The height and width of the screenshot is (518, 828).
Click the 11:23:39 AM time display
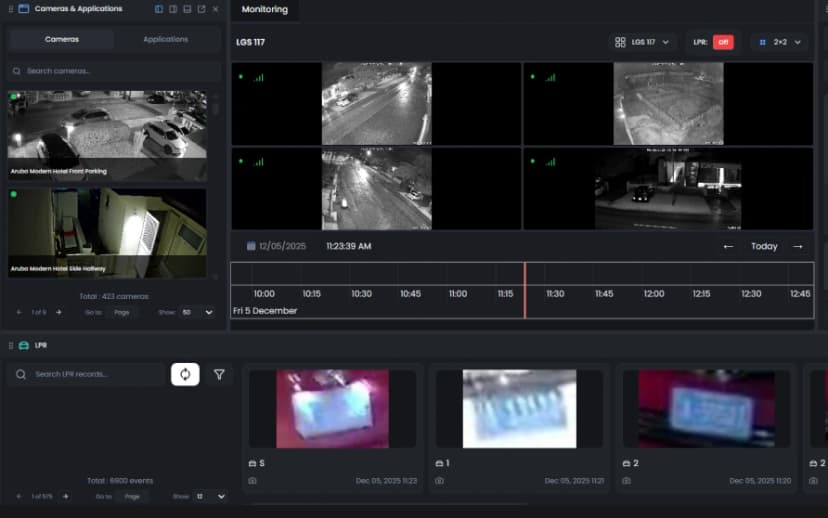[x=349, y=246]
